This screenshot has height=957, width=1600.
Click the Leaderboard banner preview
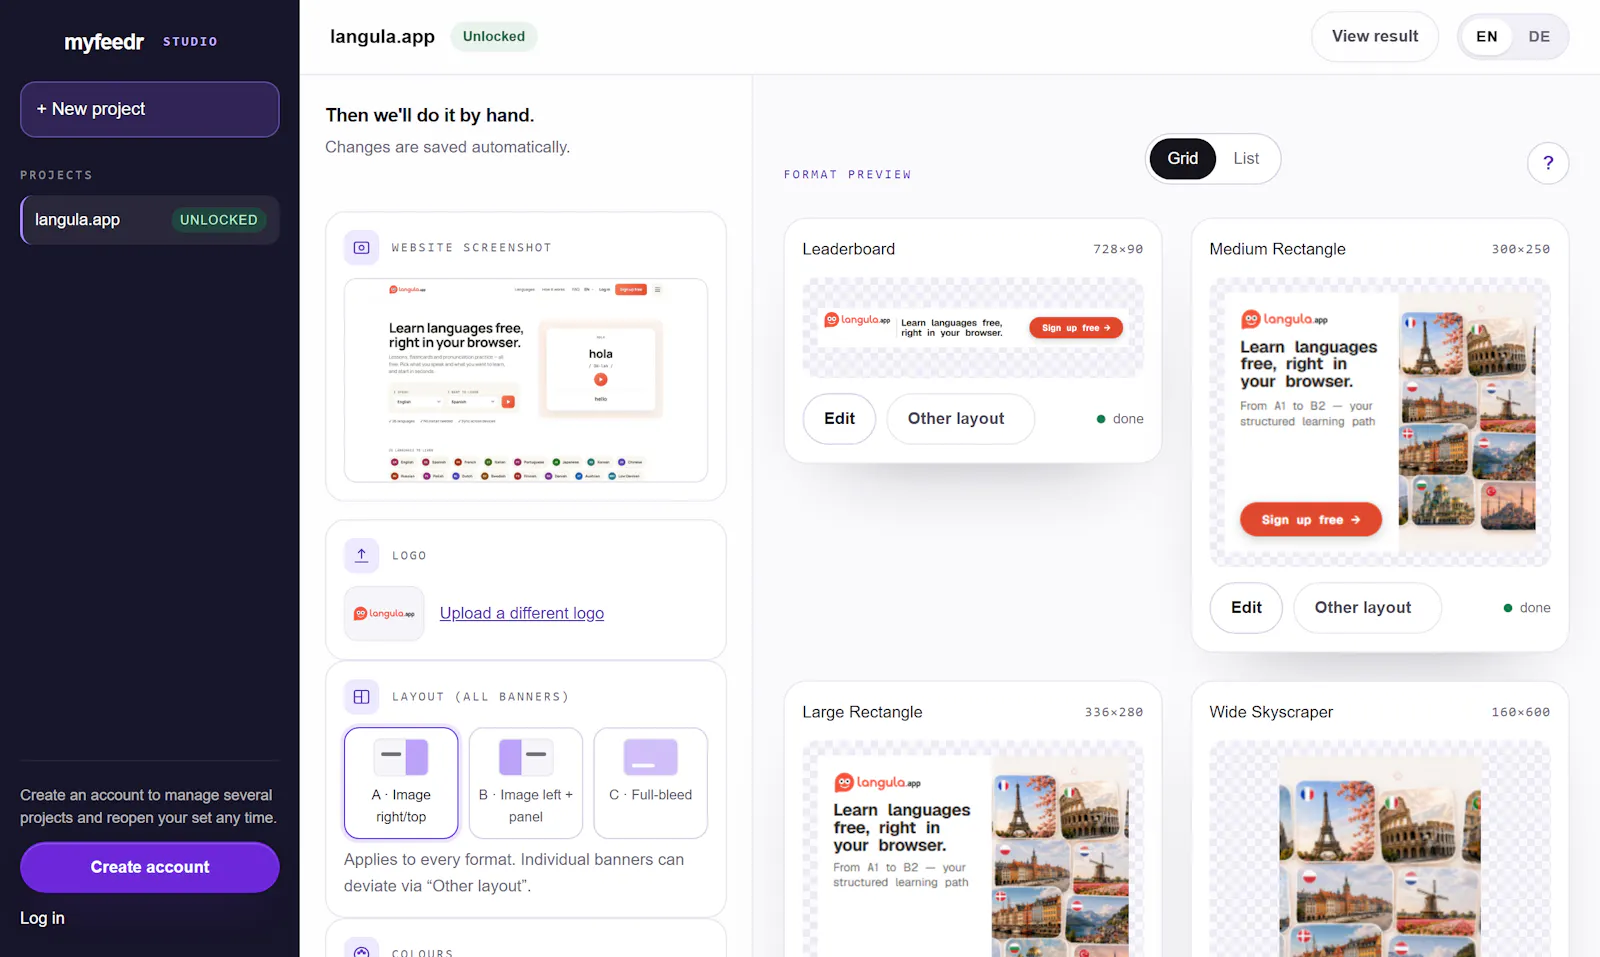pos(973,328)
